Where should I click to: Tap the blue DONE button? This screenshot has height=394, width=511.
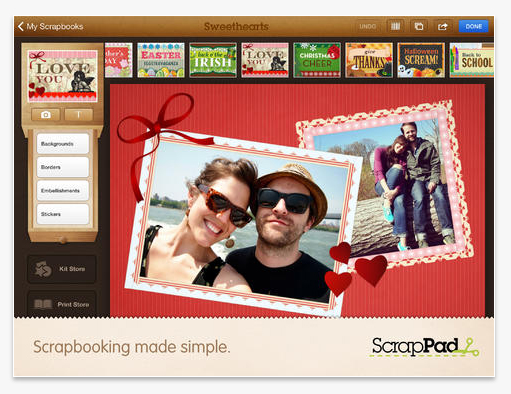coord(474,26)
